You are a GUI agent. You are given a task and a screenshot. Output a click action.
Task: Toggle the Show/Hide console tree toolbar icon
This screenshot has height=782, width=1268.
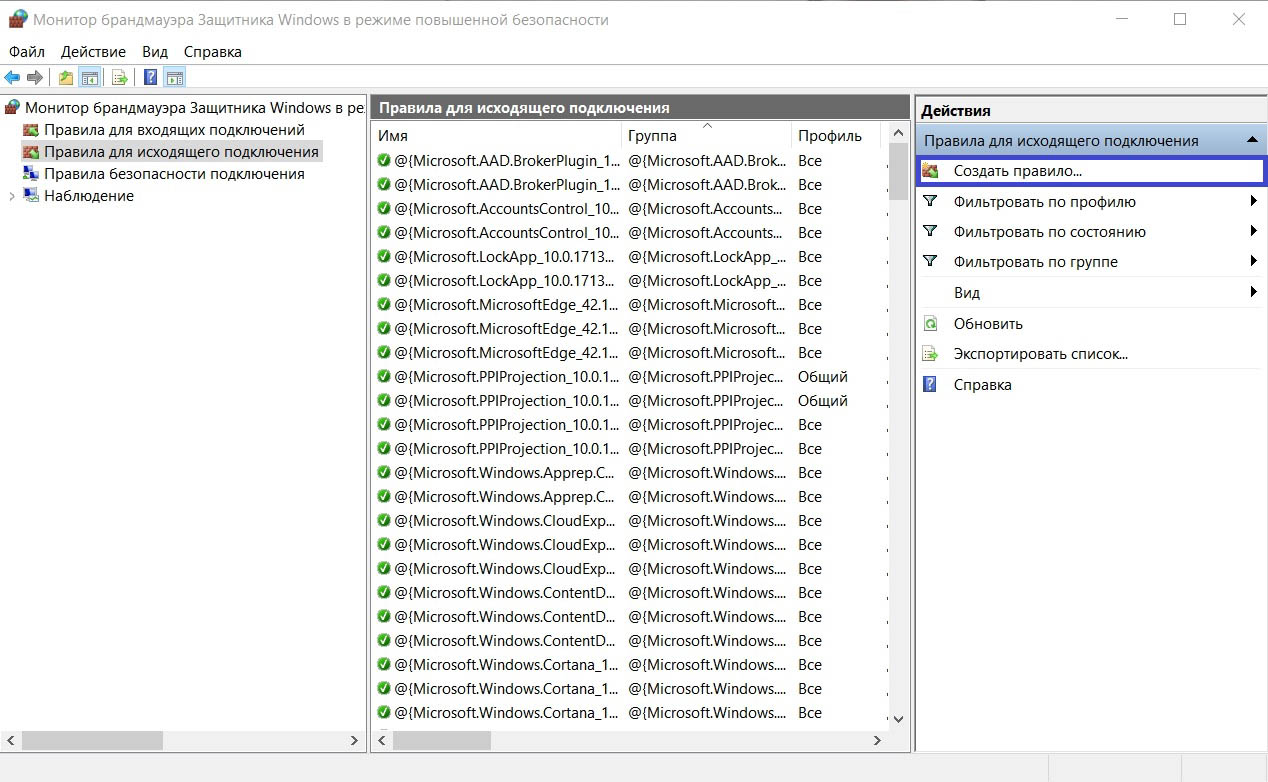(90, 78)
